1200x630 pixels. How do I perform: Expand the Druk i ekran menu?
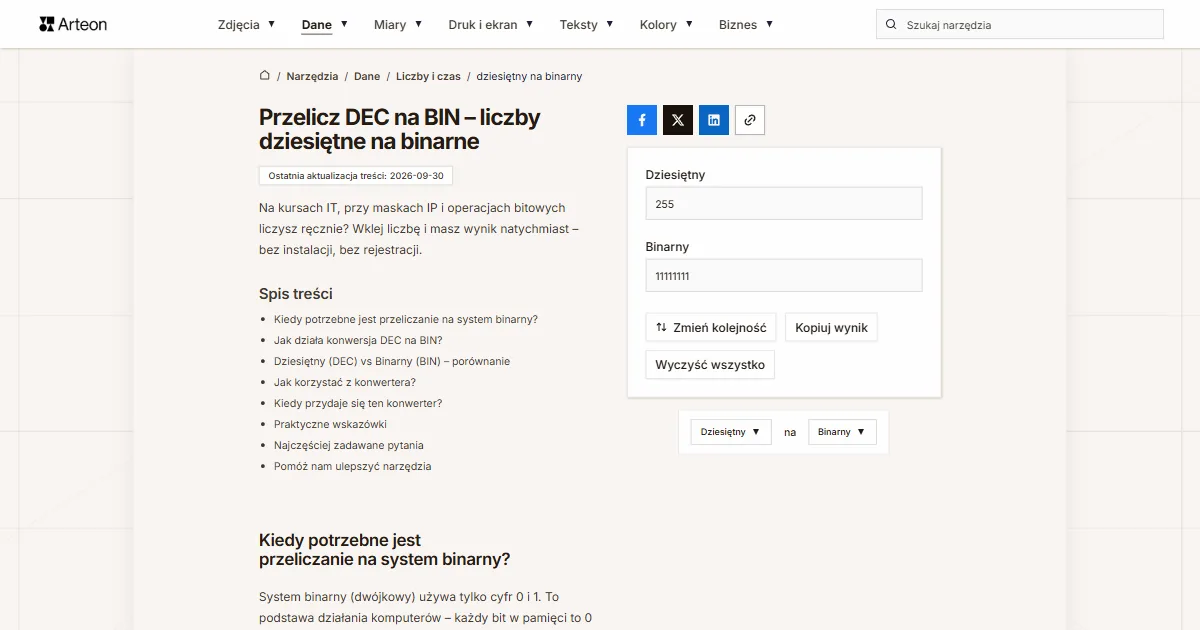(x=491, y=24)
